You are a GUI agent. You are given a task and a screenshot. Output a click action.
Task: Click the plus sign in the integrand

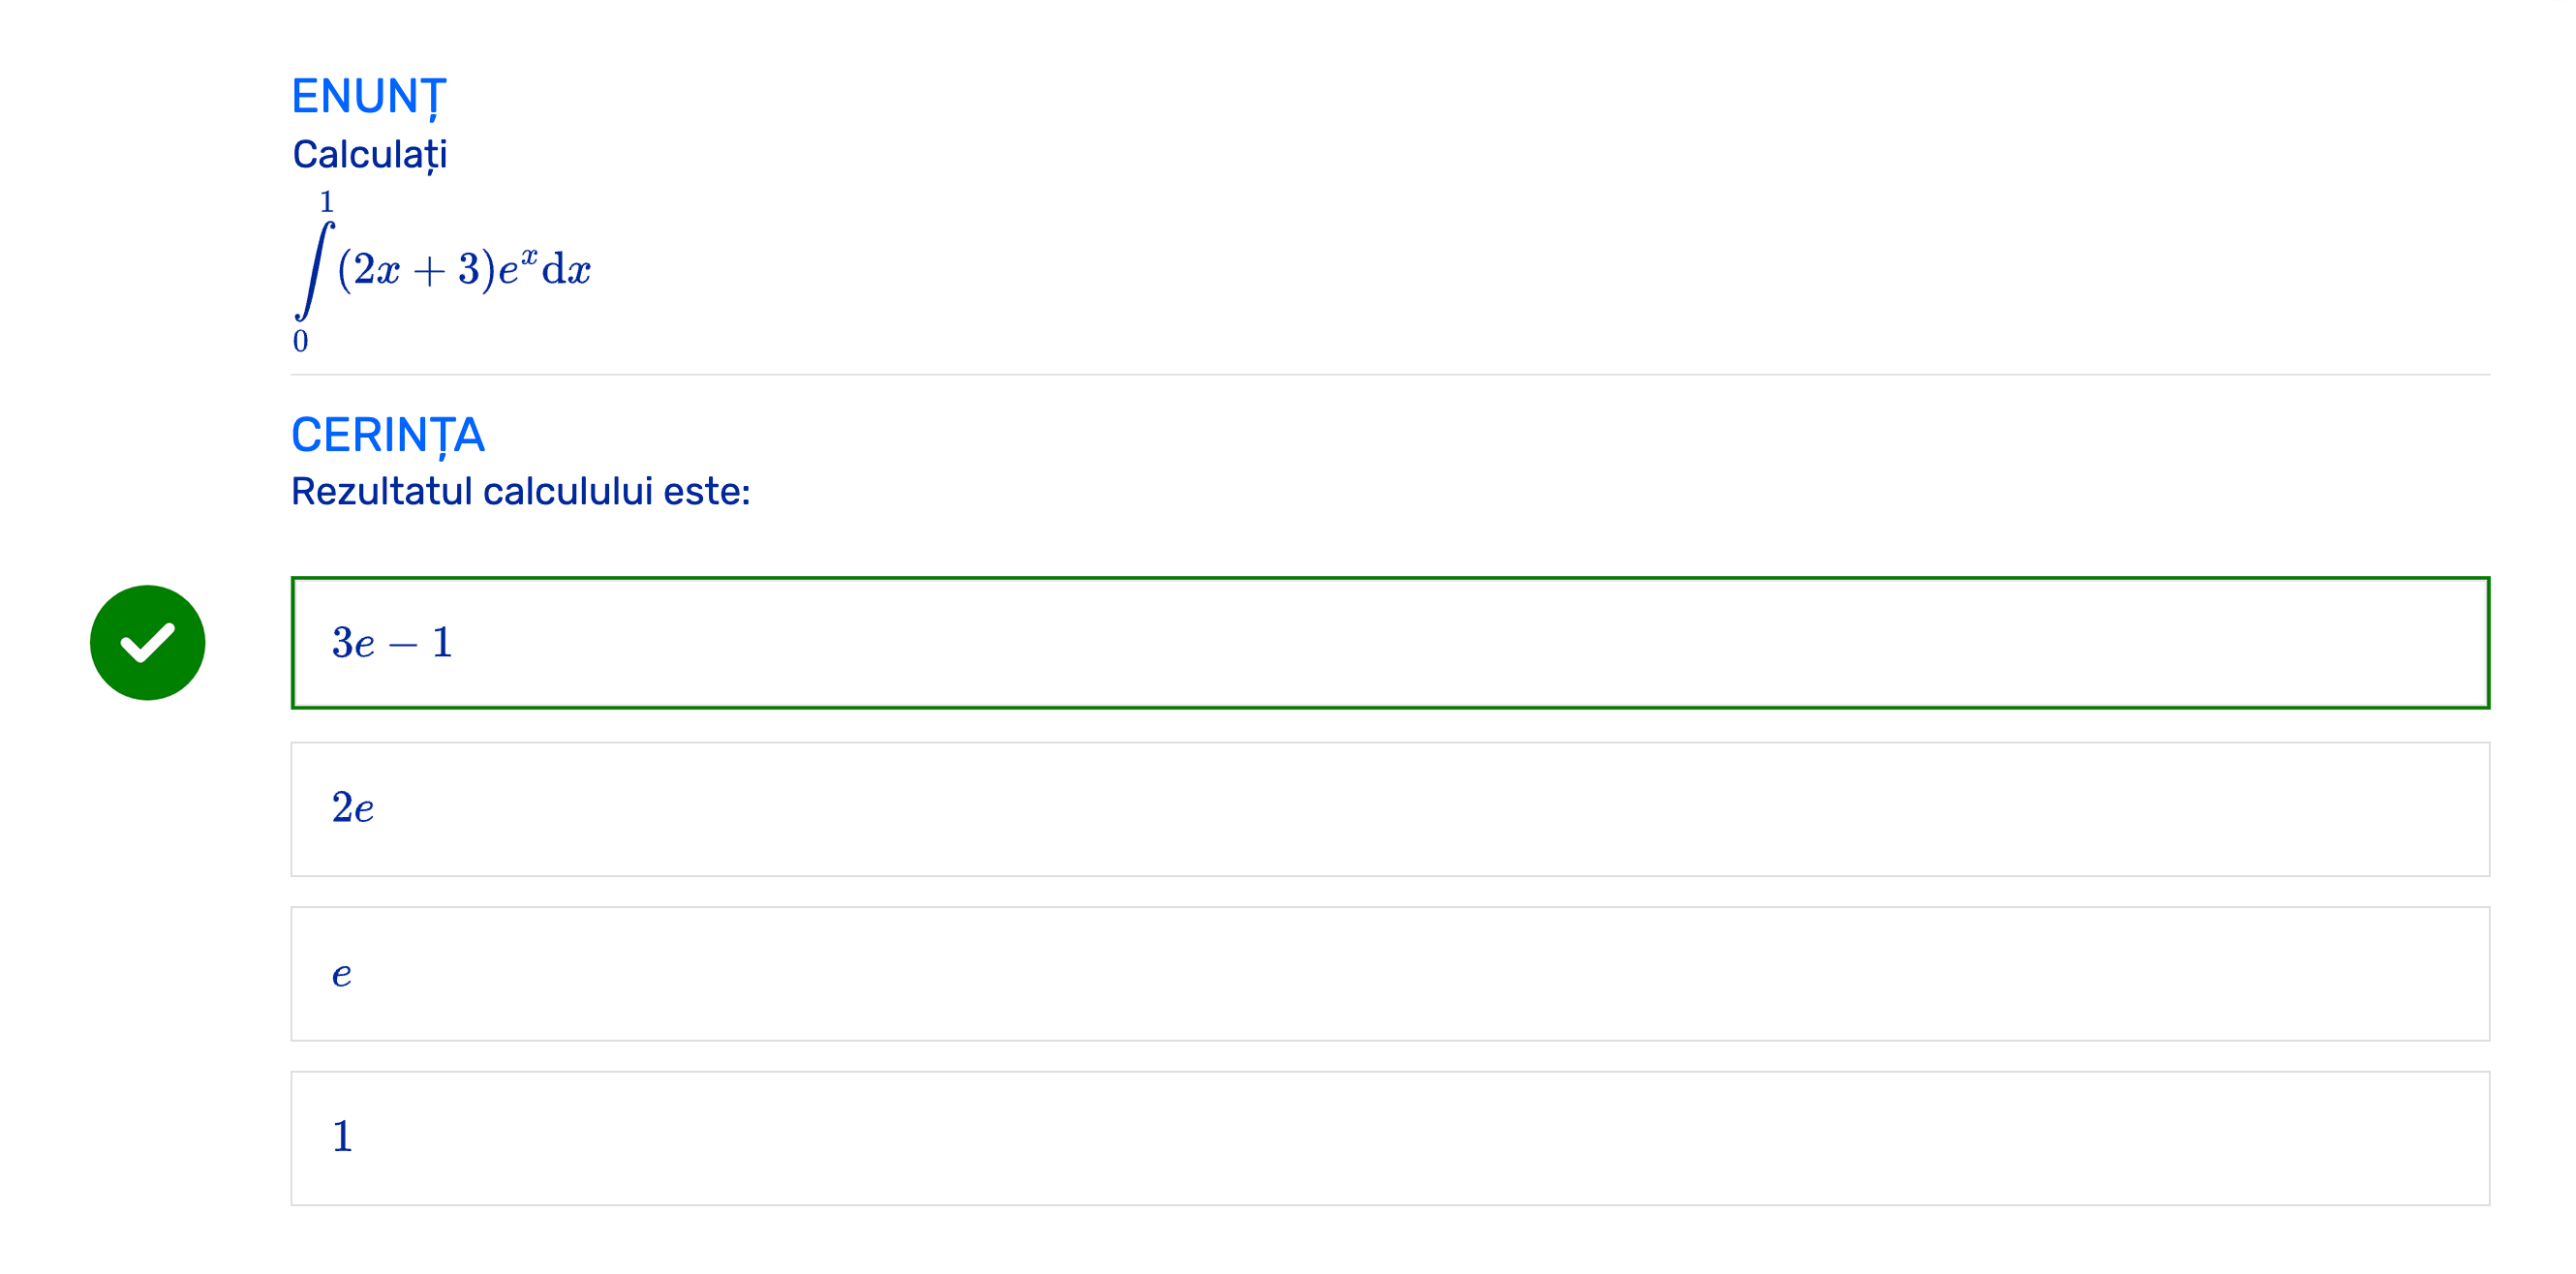[429, 271]
